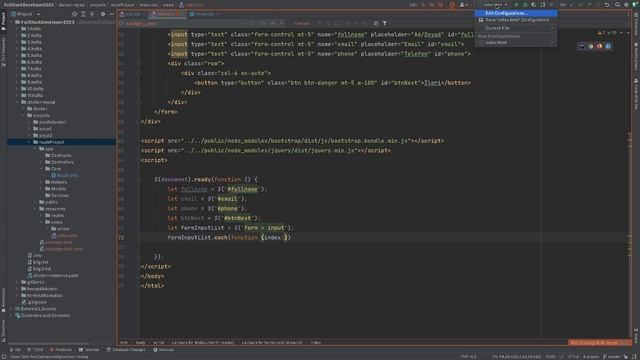The width and height of the screenshot is (640, 360).
Task: Click the user account icon in toolbar
Action: pos(463,4)
